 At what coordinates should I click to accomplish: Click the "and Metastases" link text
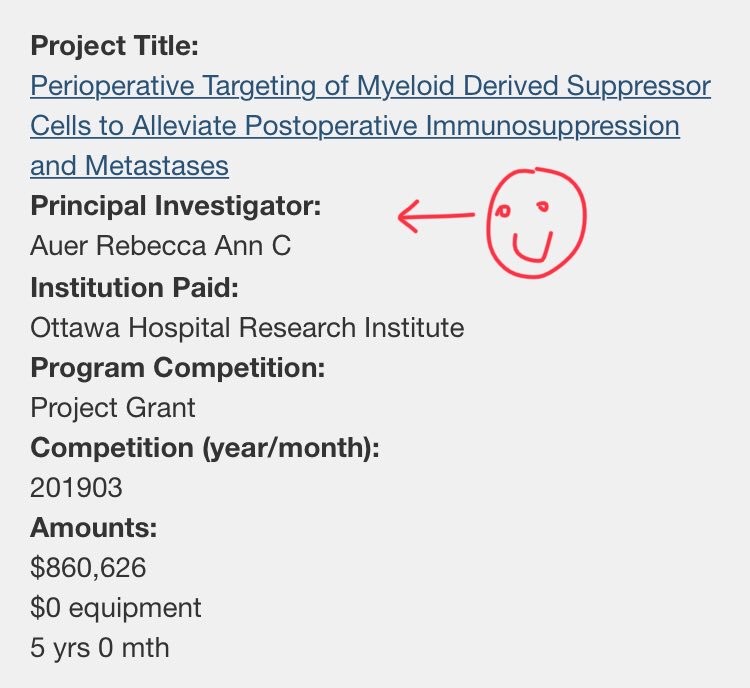click(x=129, y=166)
